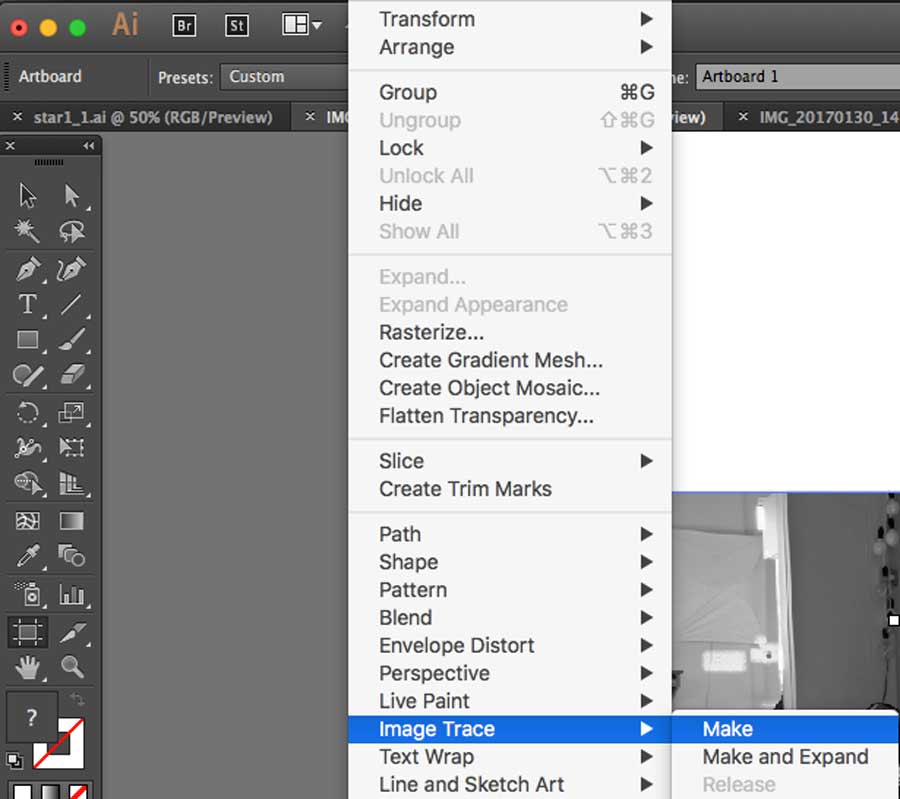Image resolution: width=900 pixels, height=799 pixels.
Task: Choose the Hand tool
Action: (x=28, y=665)
